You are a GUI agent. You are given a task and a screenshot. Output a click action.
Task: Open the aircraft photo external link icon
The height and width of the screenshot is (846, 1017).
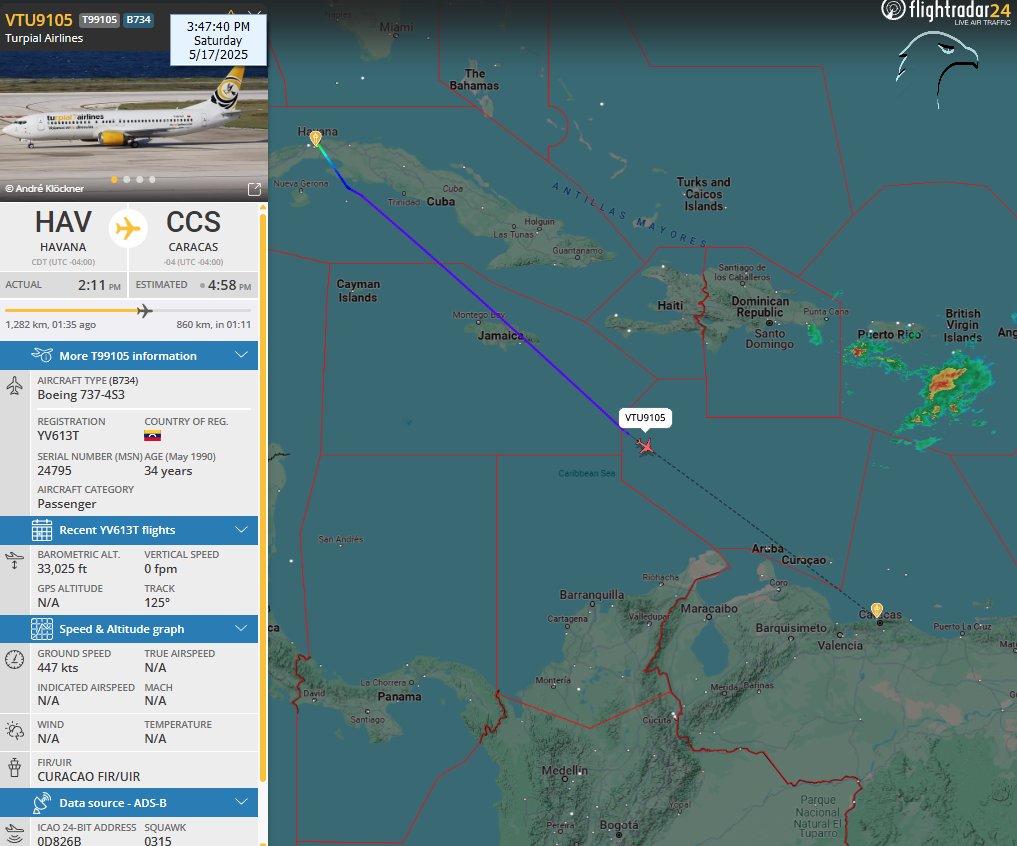[x=254, y=189]
